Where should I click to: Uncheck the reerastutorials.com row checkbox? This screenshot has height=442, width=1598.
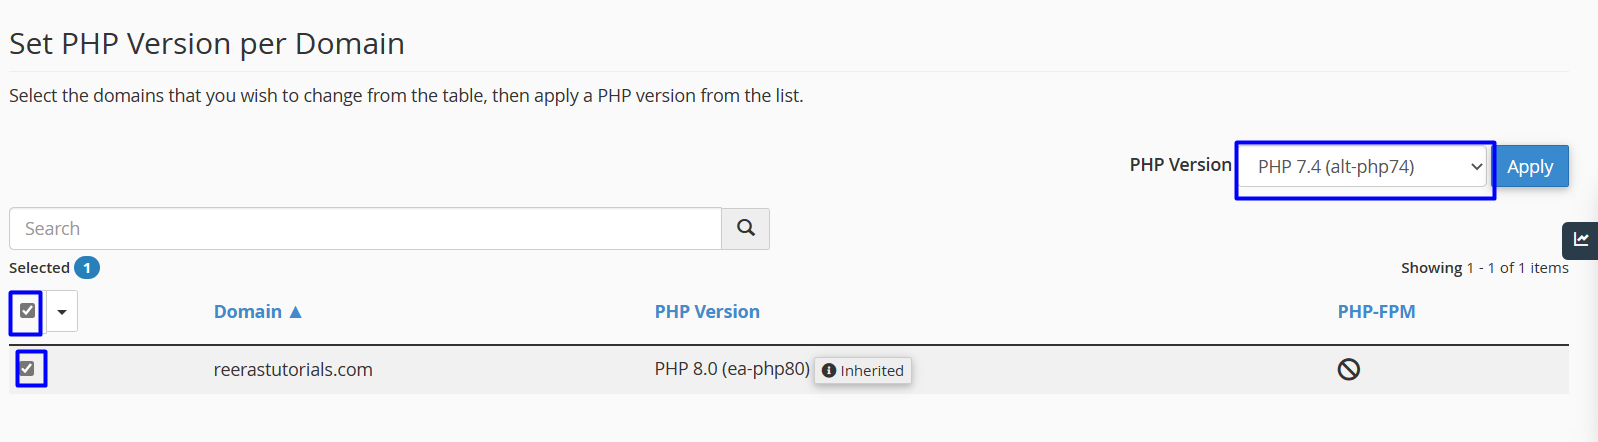[x=28, y=369]
